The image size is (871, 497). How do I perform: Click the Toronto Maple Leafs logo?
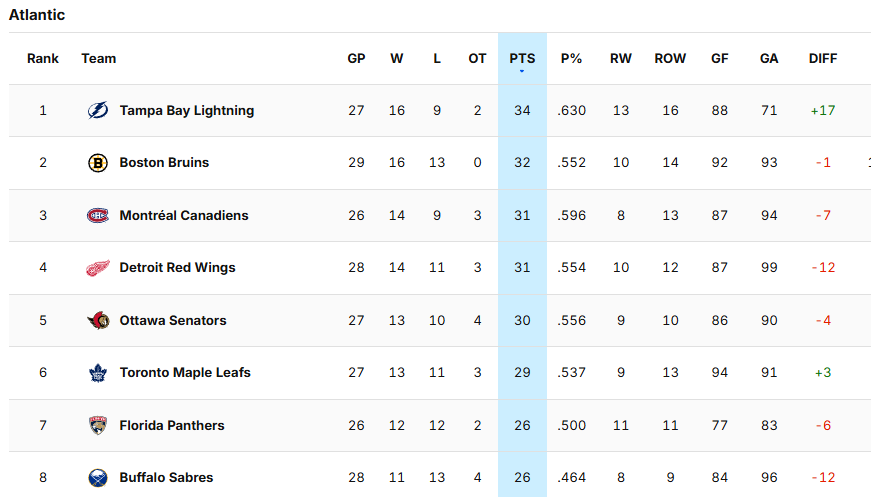[x=98, y=373]
